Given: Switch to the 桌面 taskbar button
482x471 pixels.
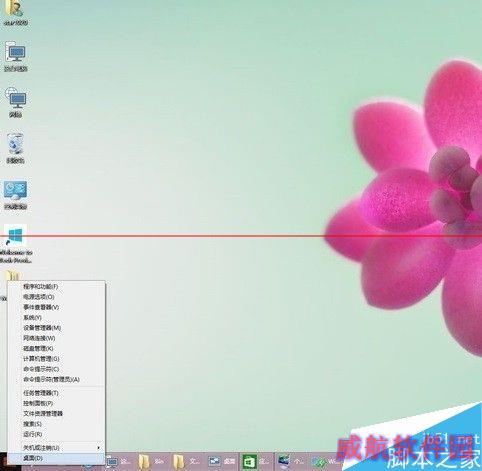Looking at the screenshot, I should pyautogui.click(x=221, y=462).
